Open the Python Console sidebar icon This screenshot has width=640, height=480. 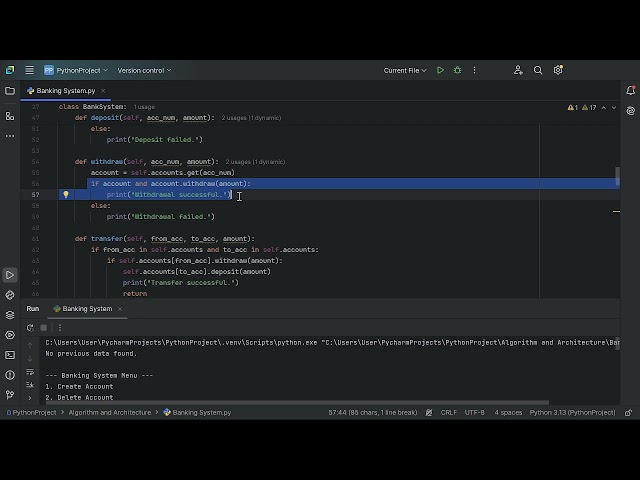(10, 335)
